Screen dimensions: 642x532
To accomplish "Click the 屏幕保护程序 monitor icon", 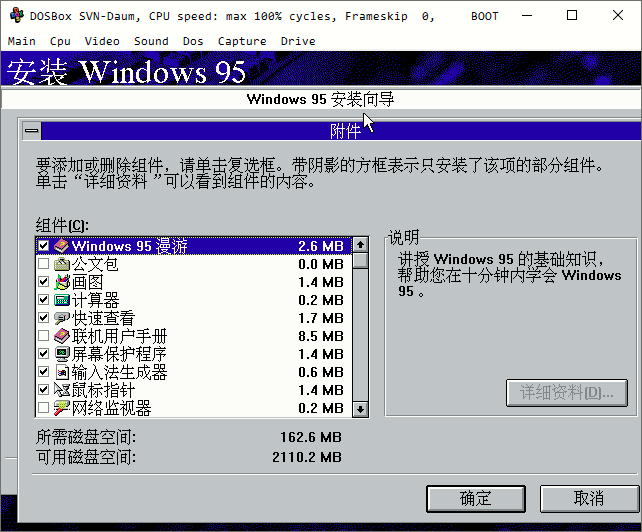I will 62,354.
